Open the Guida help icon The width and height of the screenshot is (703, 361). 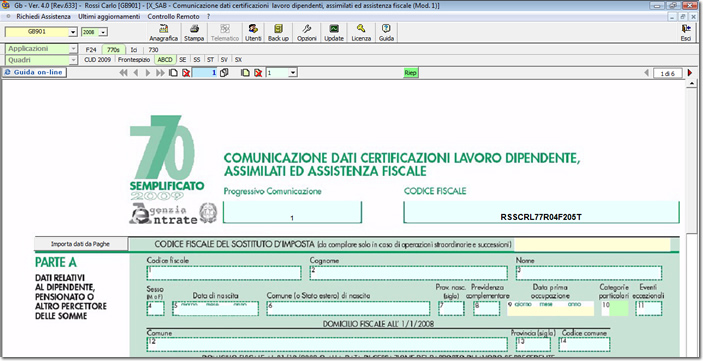click(386, 33)
